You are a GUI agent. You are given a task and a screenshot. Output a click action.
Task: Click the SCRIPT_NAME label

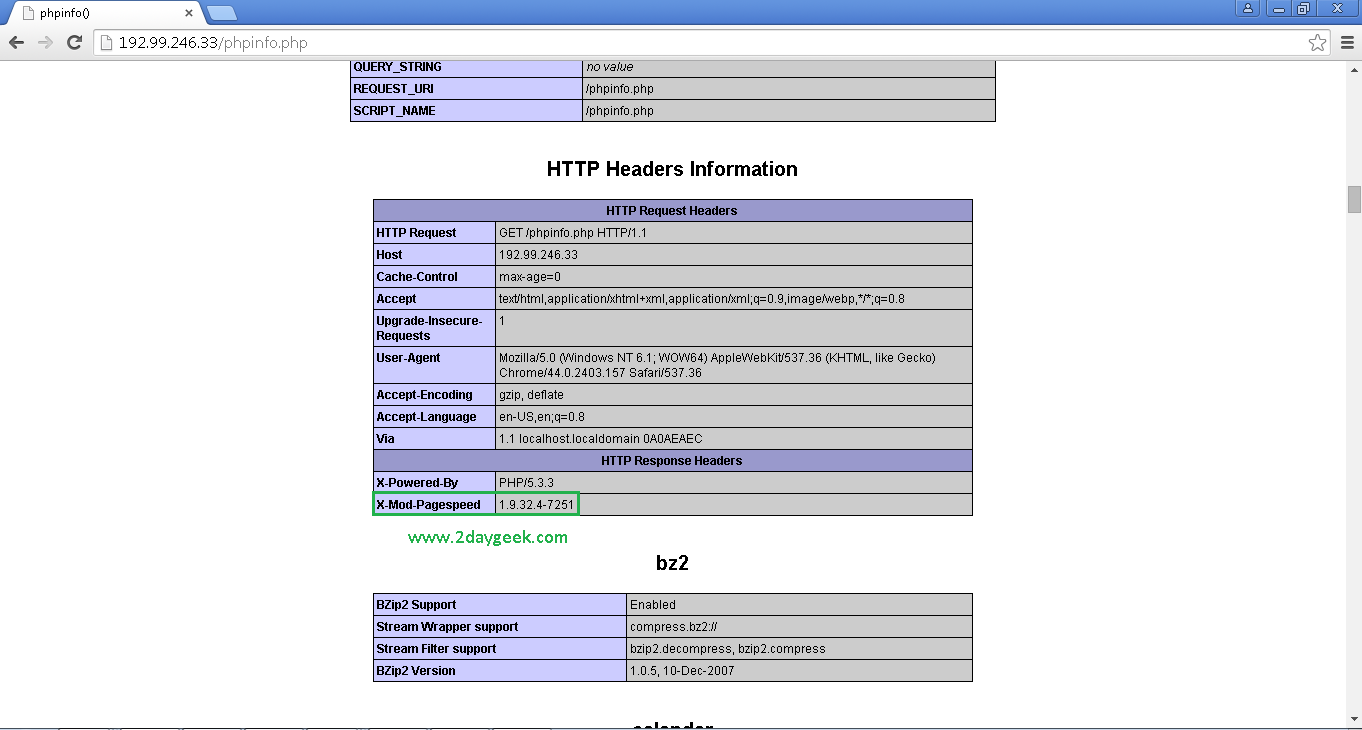[394, 111]
